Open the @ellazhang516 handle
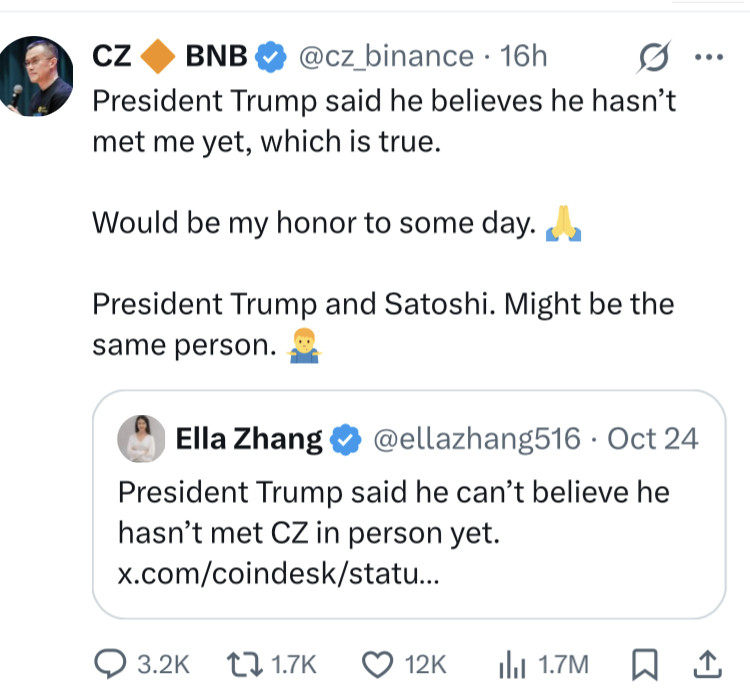This screenshot has width=750, height=695. point(476,438)
